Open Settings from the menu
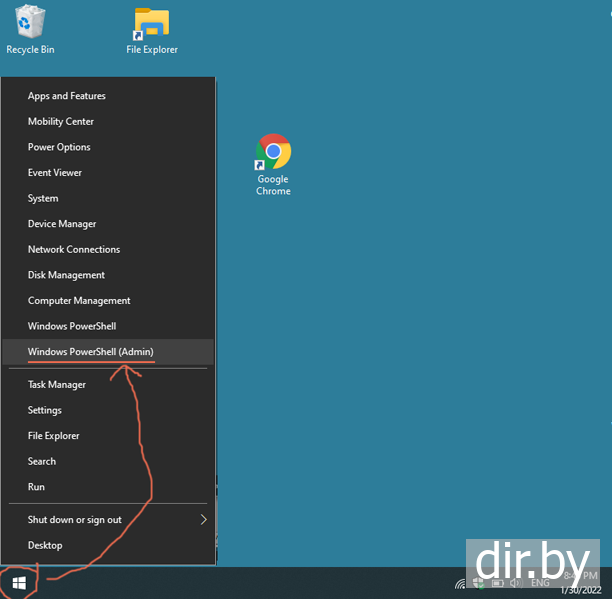 coord(108,410)
